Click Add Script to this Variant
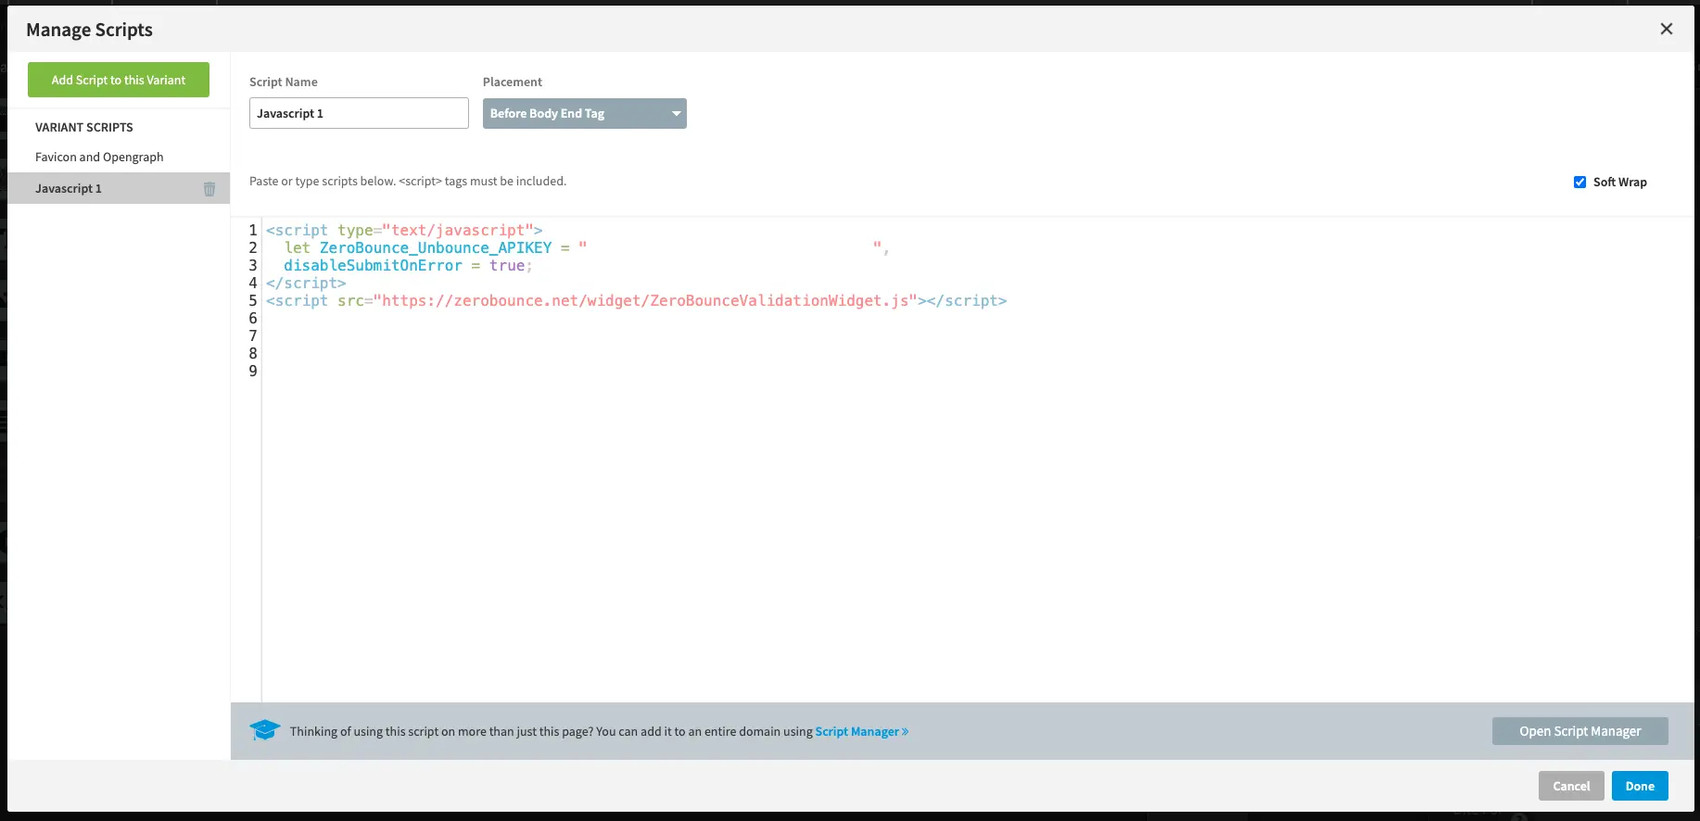This screenshot has width=1700, height=821. coord(118,80)
